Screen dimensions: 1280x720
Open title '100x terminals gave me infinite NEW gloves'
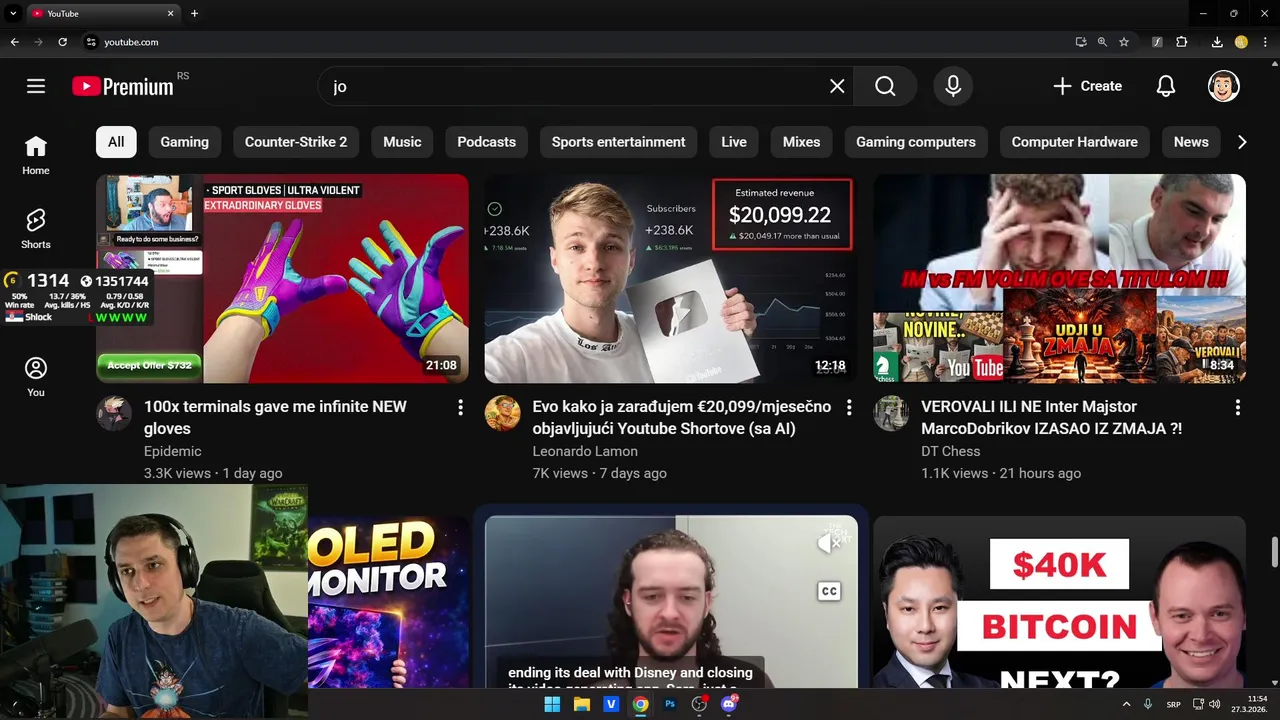(x=275, y=418)
